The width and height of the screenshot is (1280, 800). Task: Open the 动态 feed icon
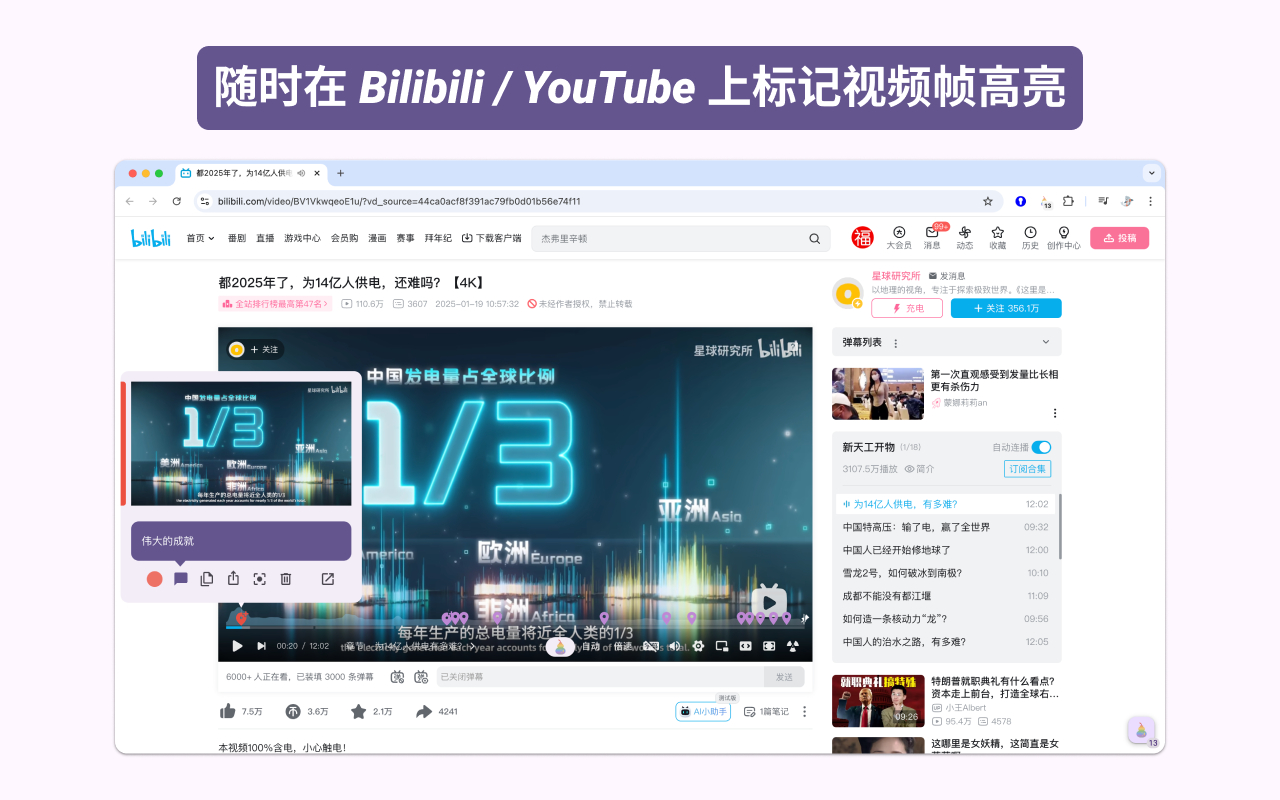[x=965, y=237]
